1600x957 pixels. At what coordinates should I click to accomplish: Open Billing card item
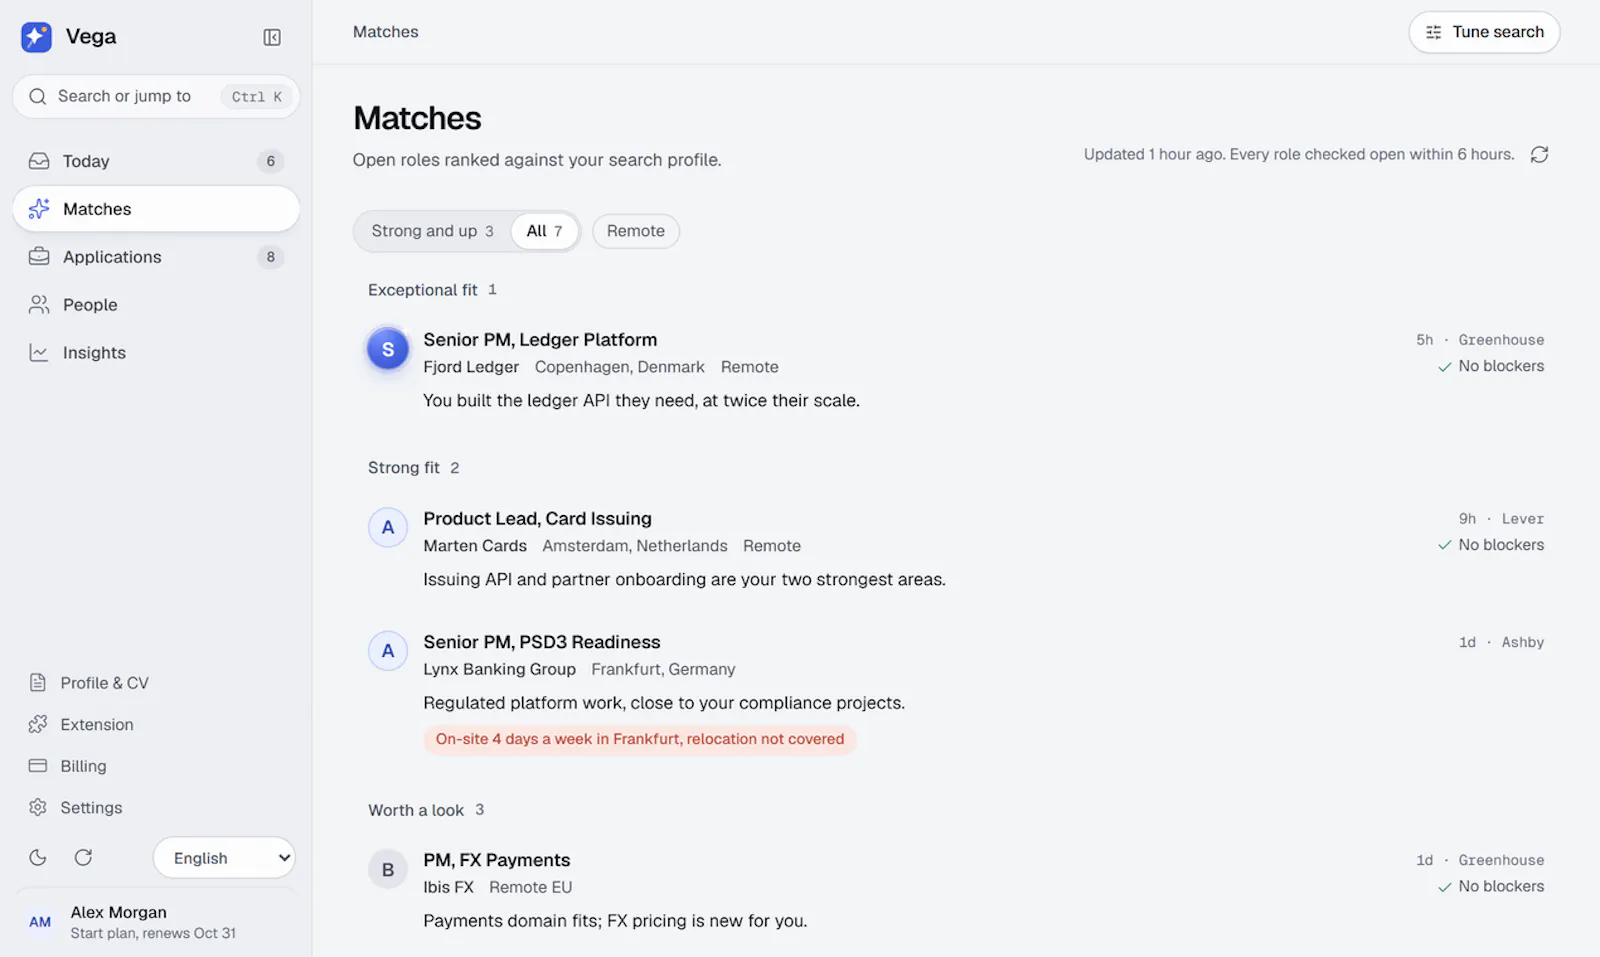pos(156,766)
